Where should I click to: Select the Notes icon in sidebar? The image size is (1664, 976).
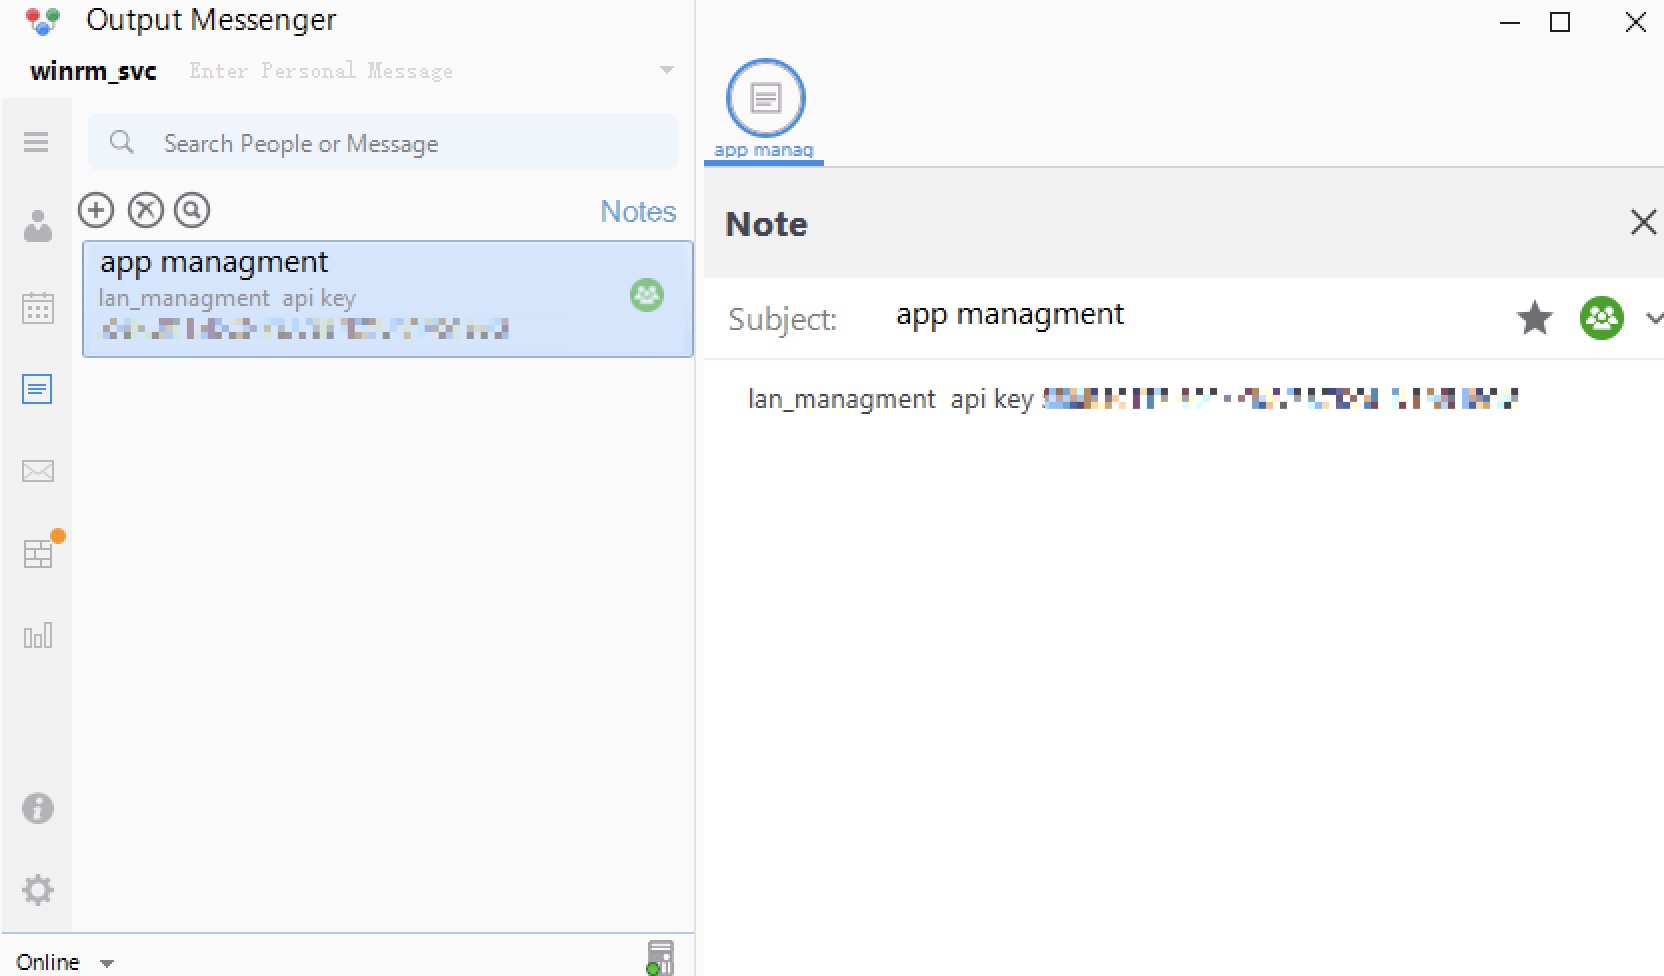[x=37, y=389]
